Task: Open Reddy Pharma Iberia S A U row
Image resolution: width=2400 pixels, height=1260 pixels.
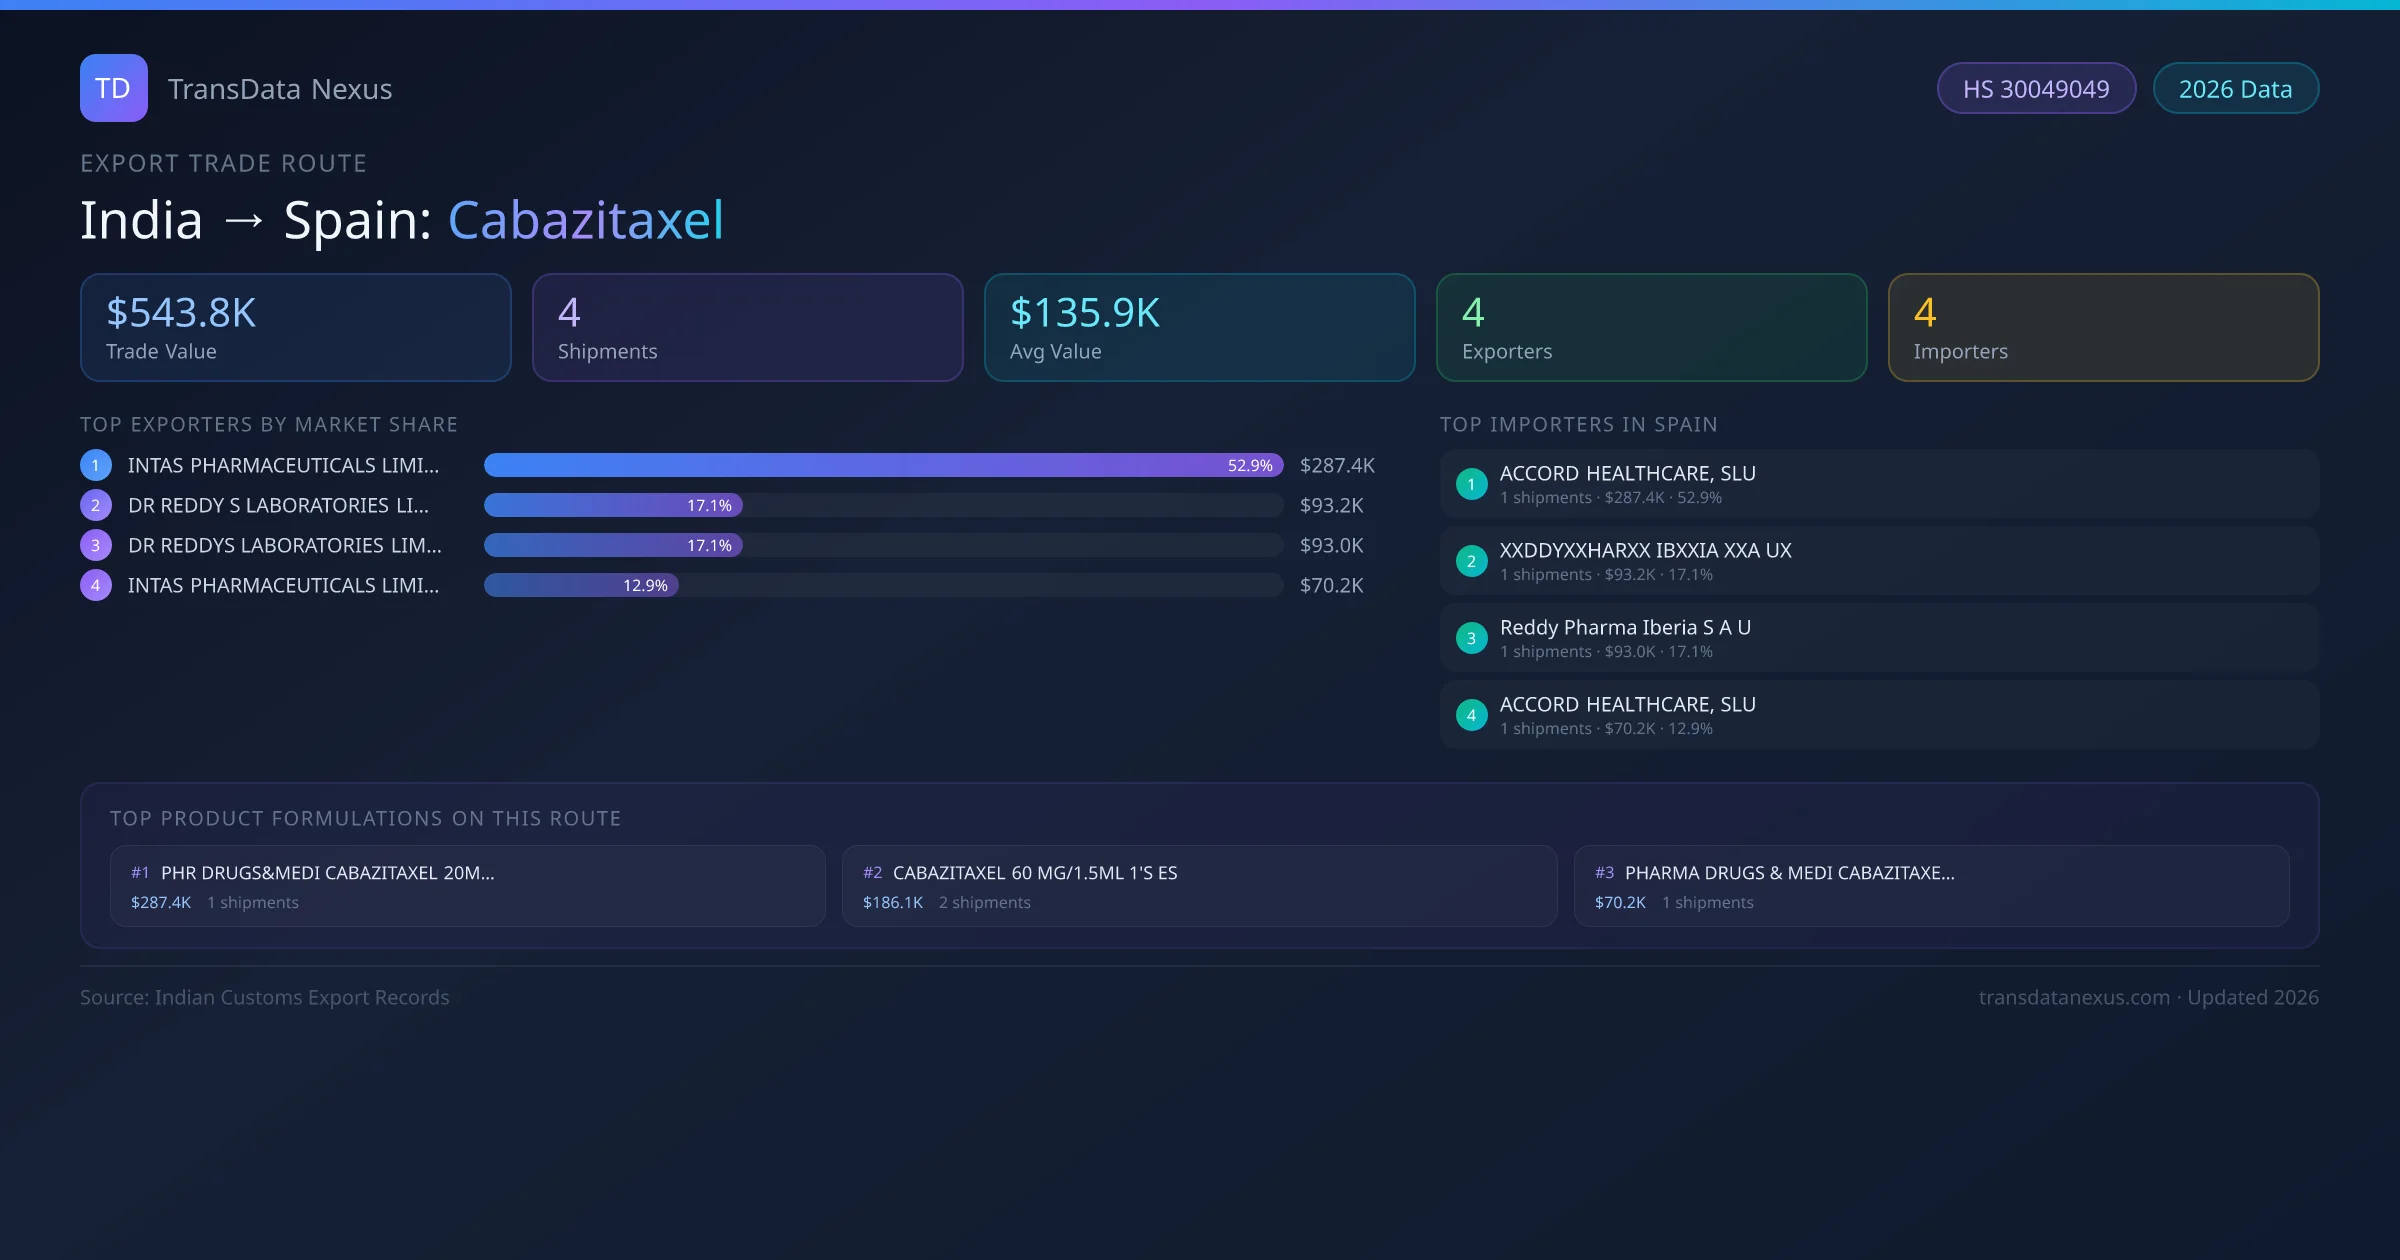Action: pyautogui.click(x=1879, y=638)
